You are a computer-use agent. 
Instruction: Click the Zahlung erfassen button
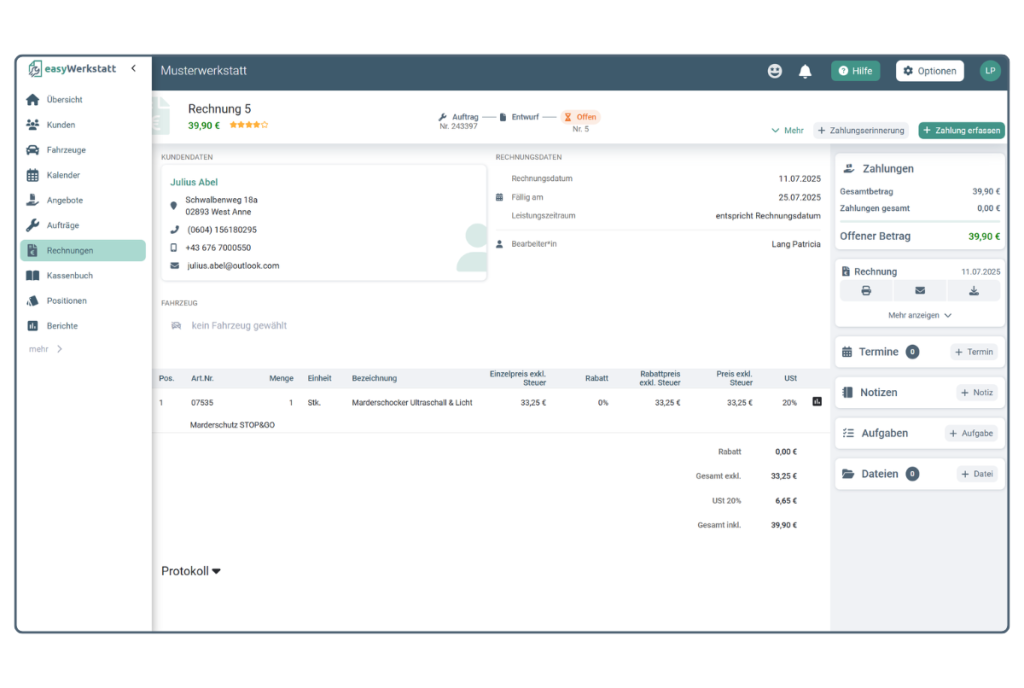961,130
